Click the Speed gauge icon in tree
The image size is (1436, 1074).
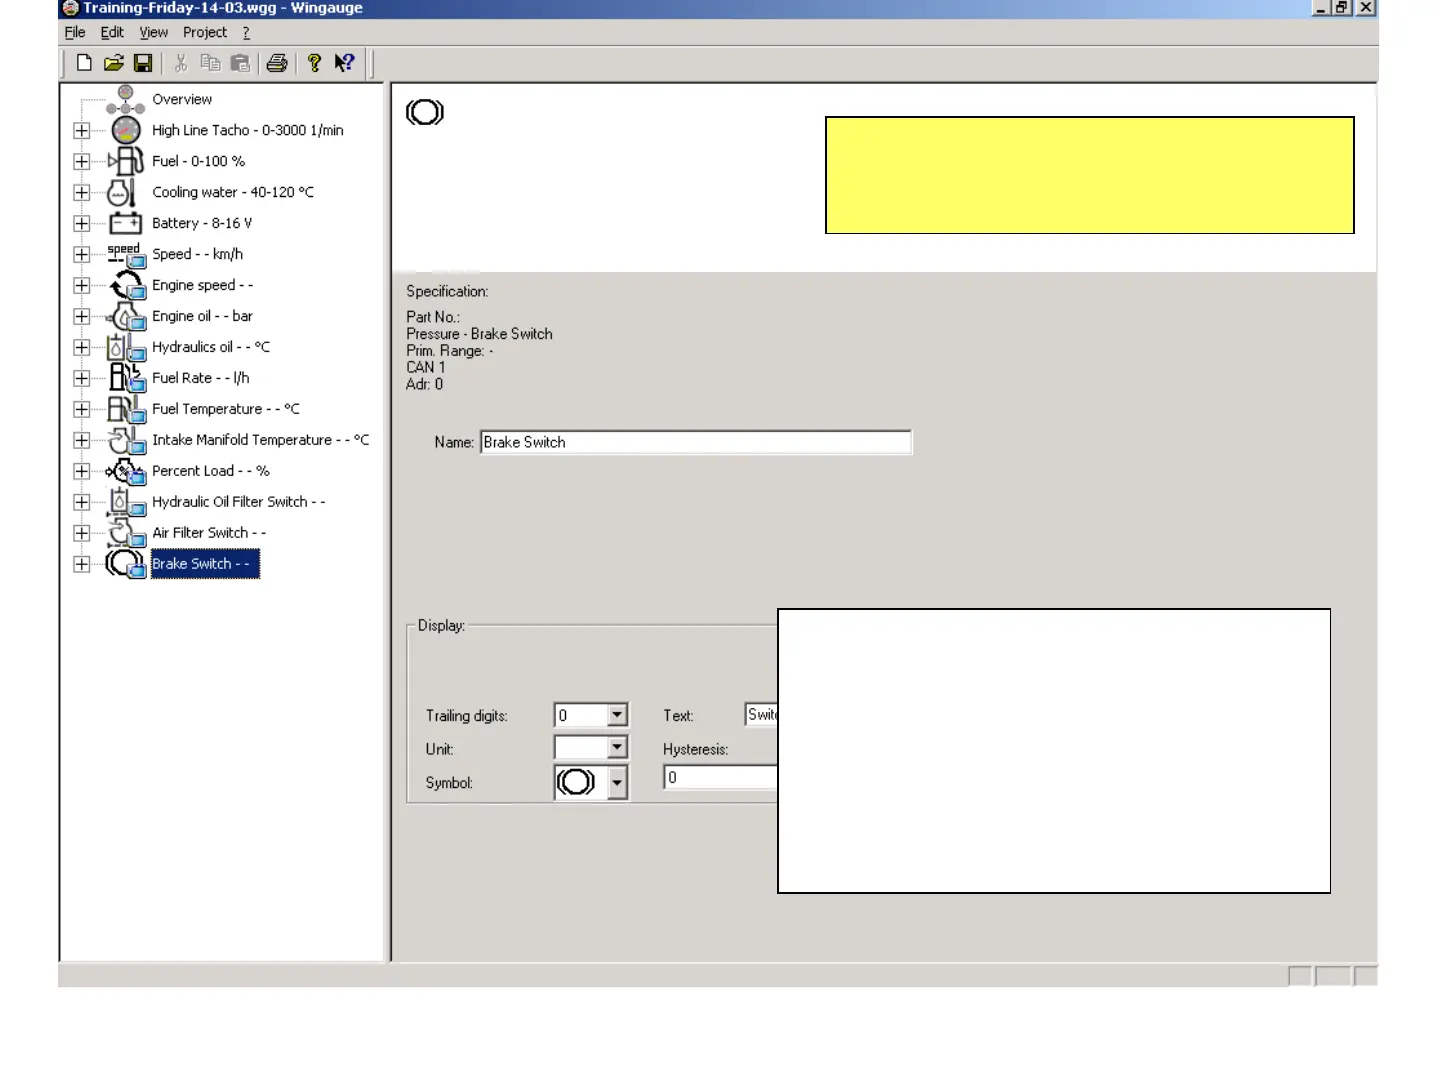126,254
